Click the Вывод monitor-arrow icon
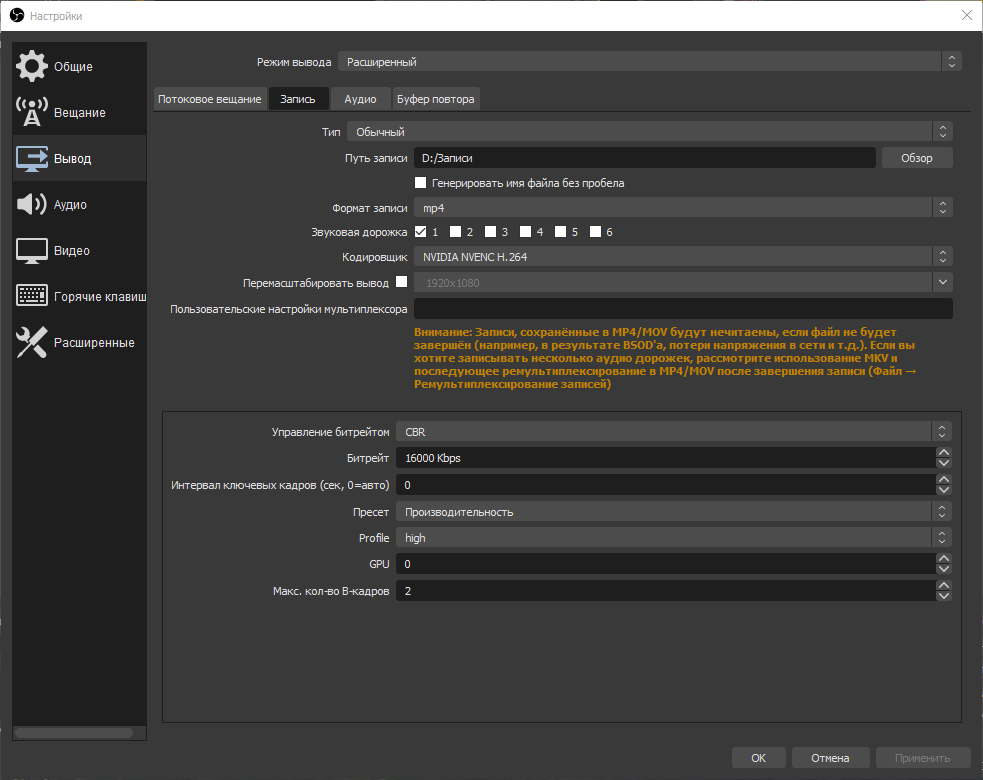The height and width of the screenshot is (780, 983). point(32,159)
